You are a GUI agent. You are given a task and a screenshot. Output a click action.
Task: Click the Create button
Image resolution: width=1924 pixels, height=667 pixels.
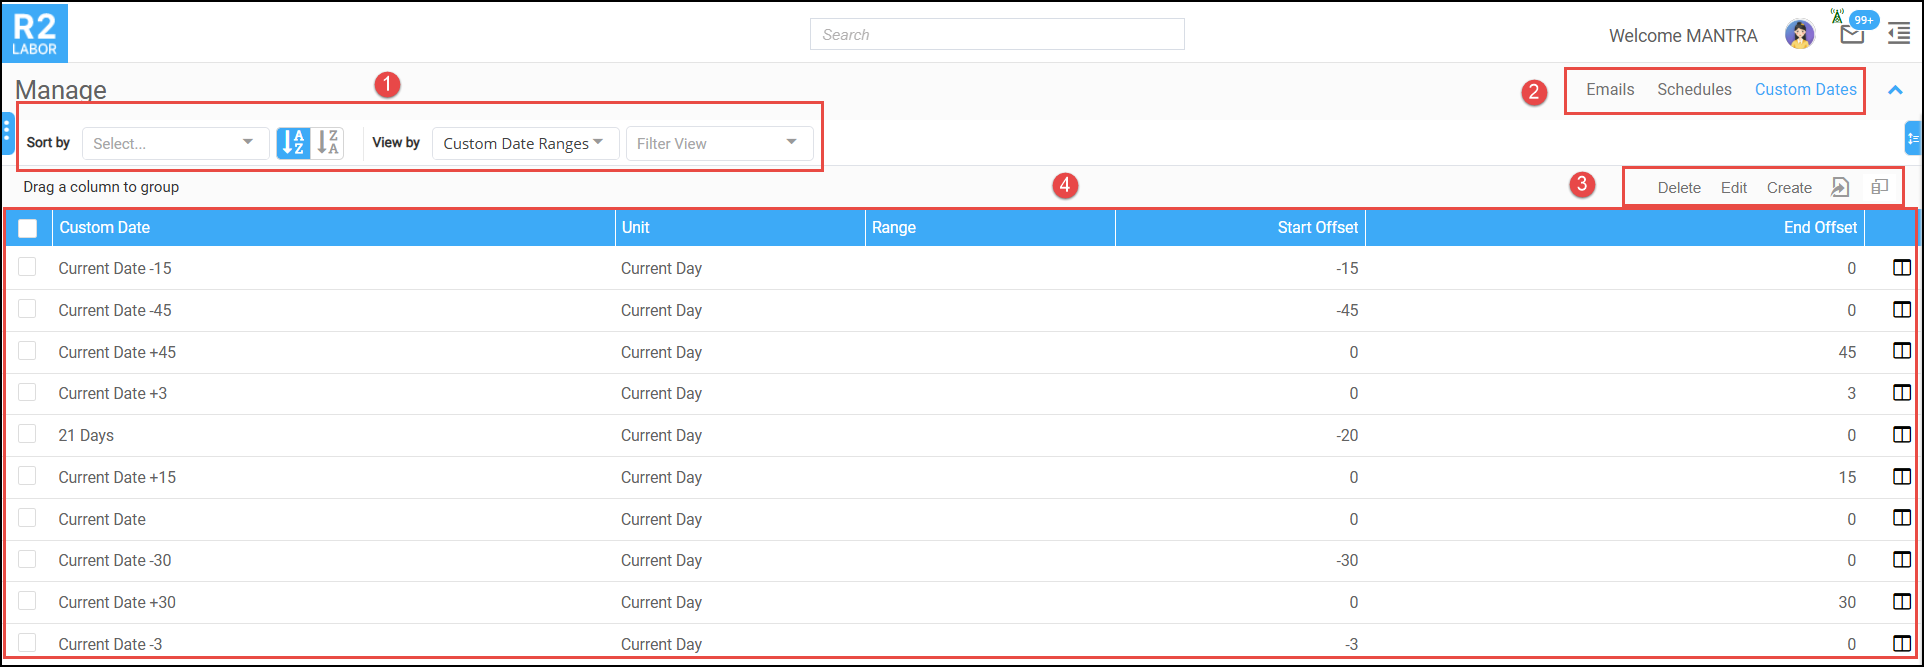(1788, 187)
